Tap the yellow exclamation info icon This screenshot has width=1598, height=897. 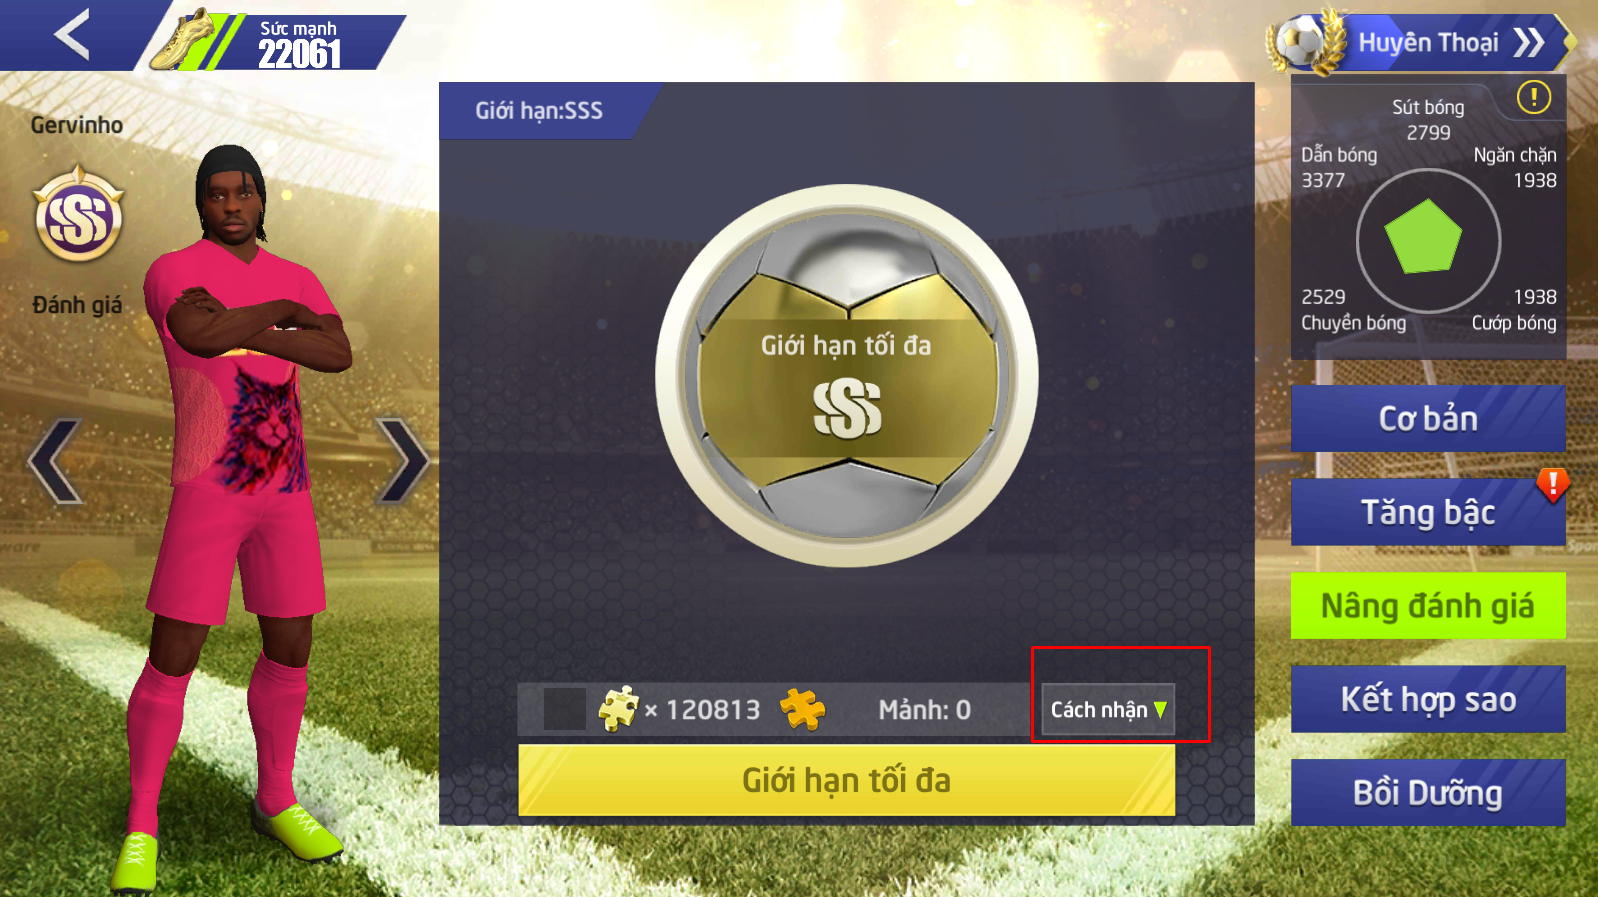(1533, 97)
